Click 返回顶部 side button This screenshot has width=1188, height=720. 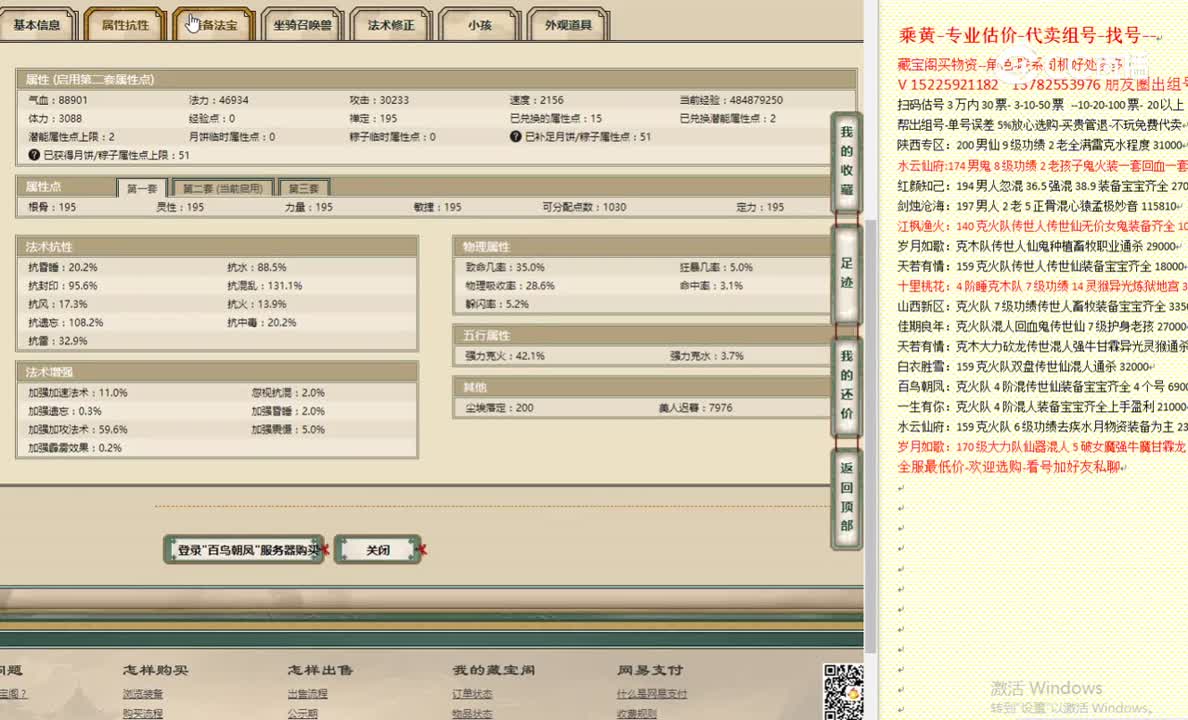point(846,497)
